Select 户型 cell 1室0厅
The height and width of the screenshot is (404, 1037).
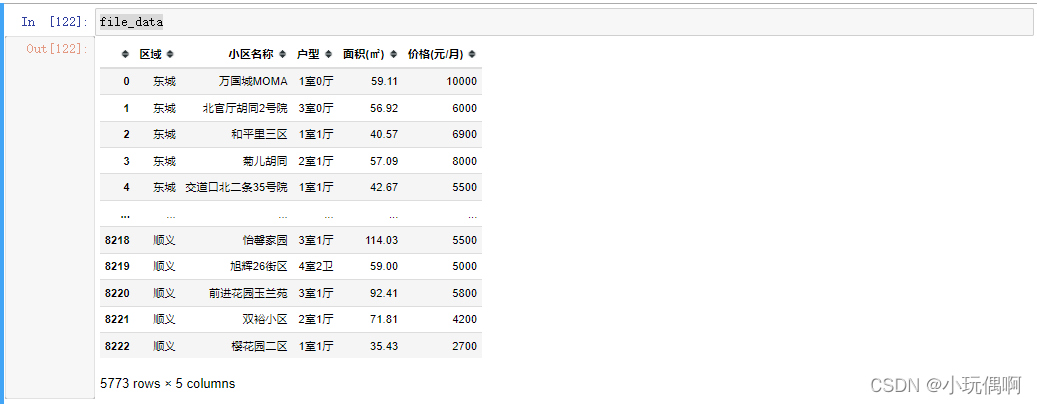(316, 81)
